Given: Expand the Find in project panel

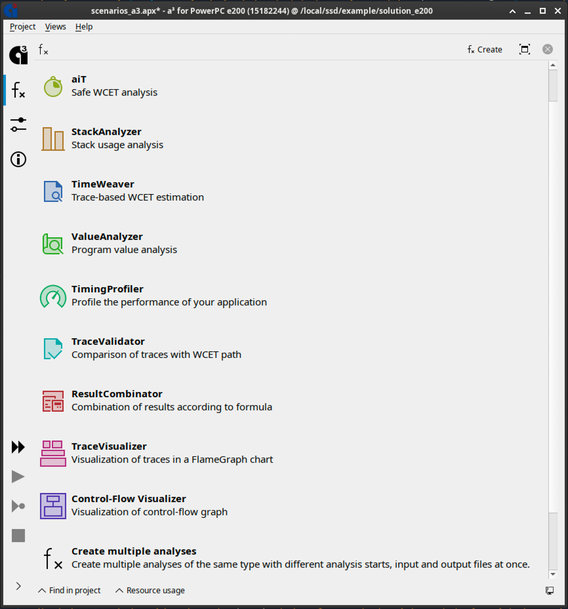Looking at the screenshot, I should click(x=69, y=590).
